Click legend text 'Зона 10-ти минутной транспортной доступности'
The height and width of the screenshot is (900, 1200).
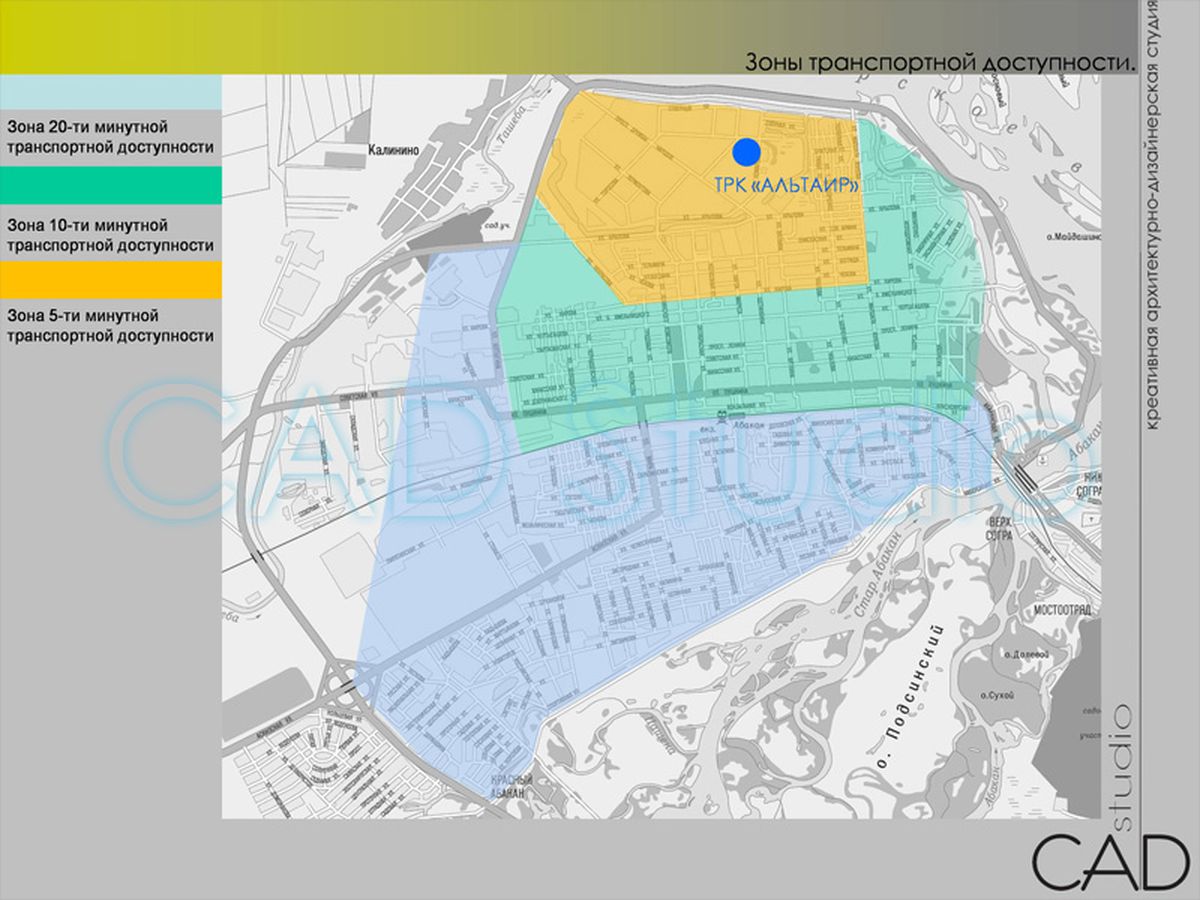(x=110, y=235)
